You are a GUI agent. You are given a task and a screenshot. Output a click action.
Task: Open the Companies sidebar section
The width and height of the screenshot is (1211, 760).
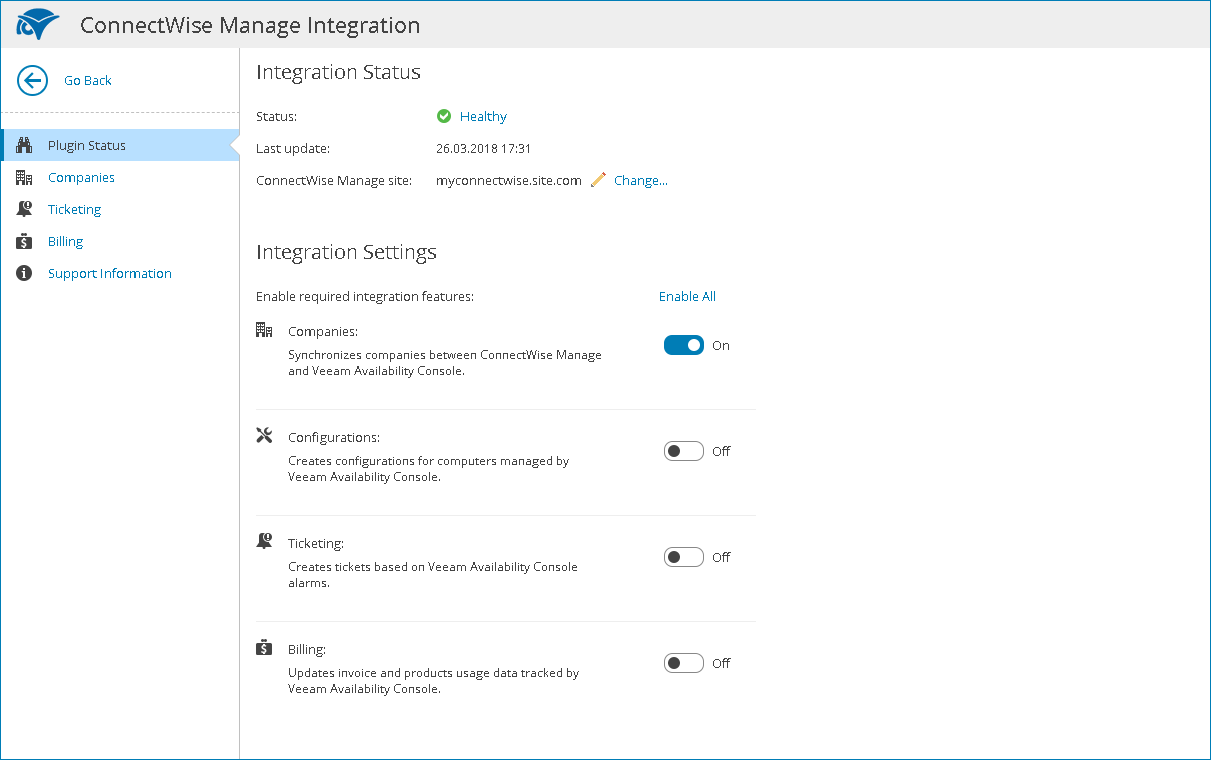point(81,177)
